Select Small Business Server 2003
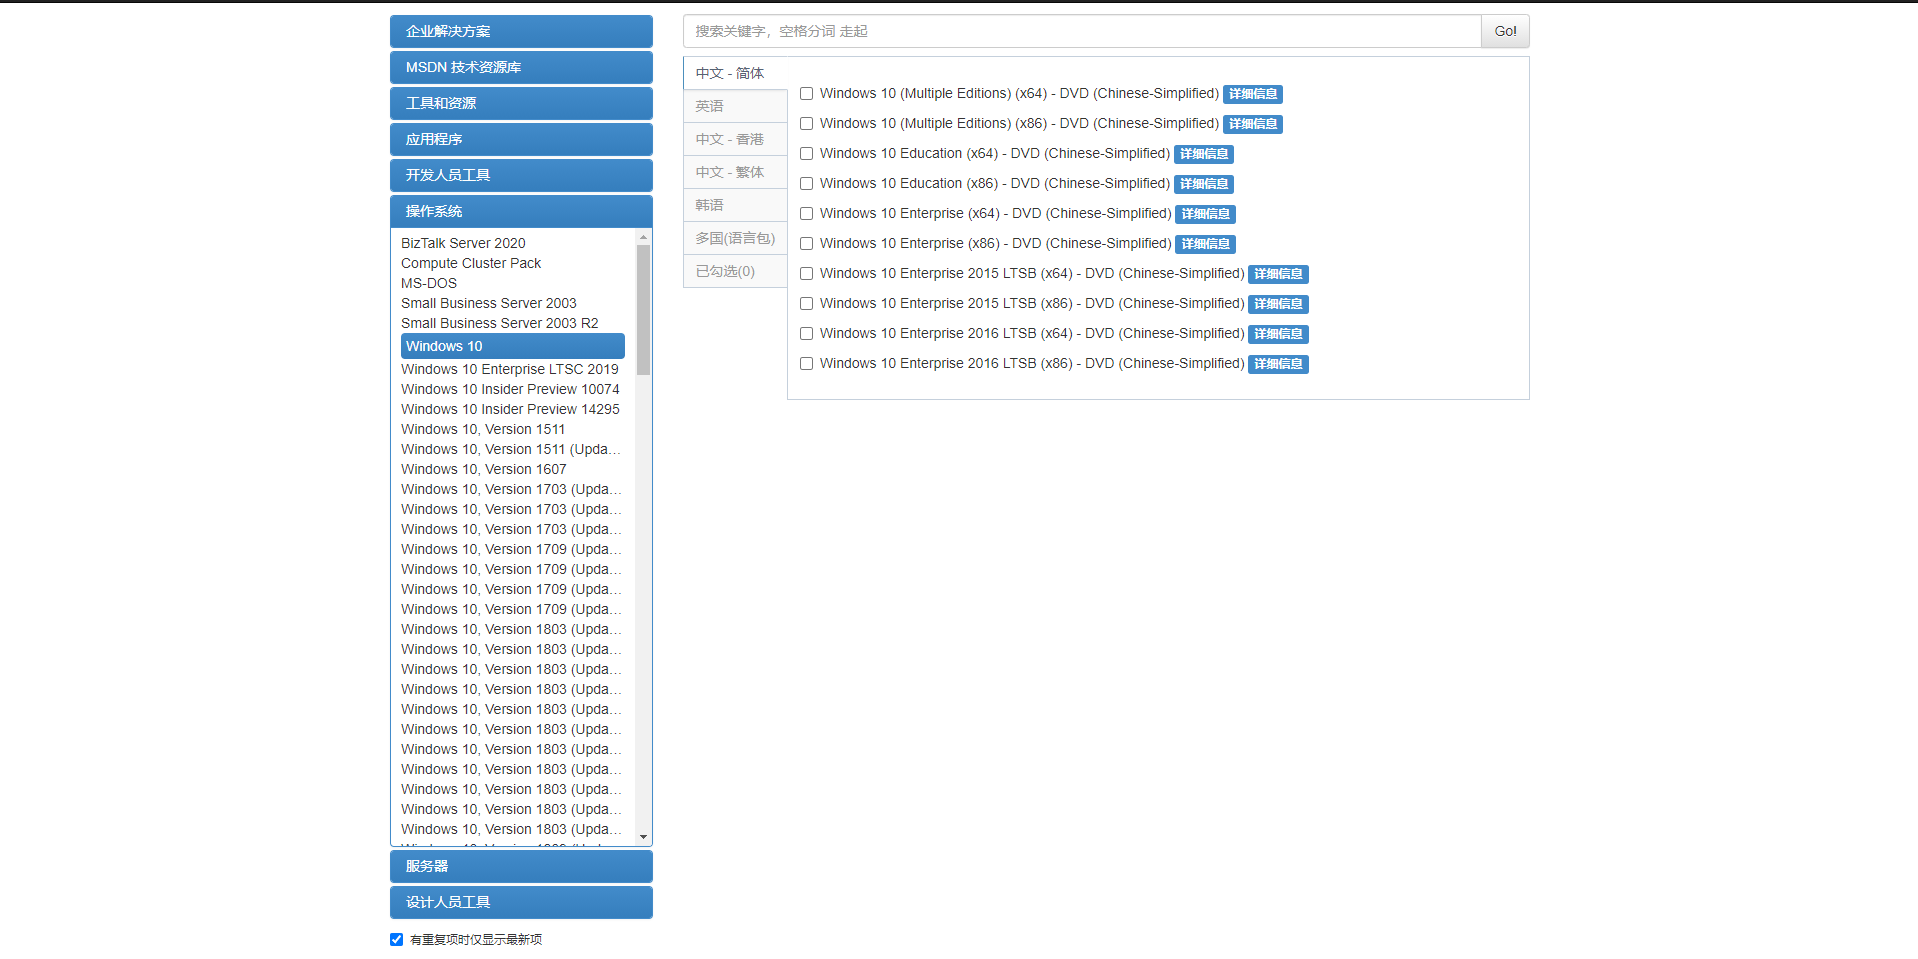Screen dimensions: 1918x959 coord(489,303)
